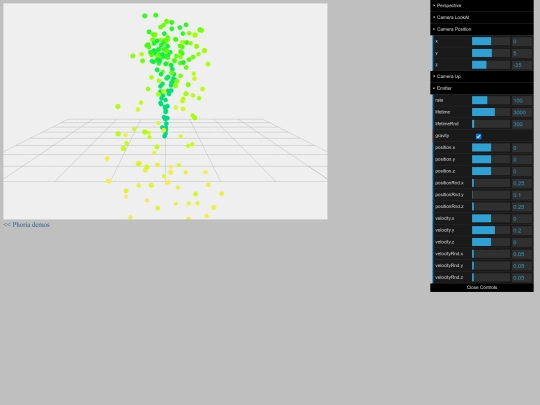Click the lifetimeRnd slider
The height and width of the screenshot is (405, 540).
pyautogui.click(x=491, y=124)
